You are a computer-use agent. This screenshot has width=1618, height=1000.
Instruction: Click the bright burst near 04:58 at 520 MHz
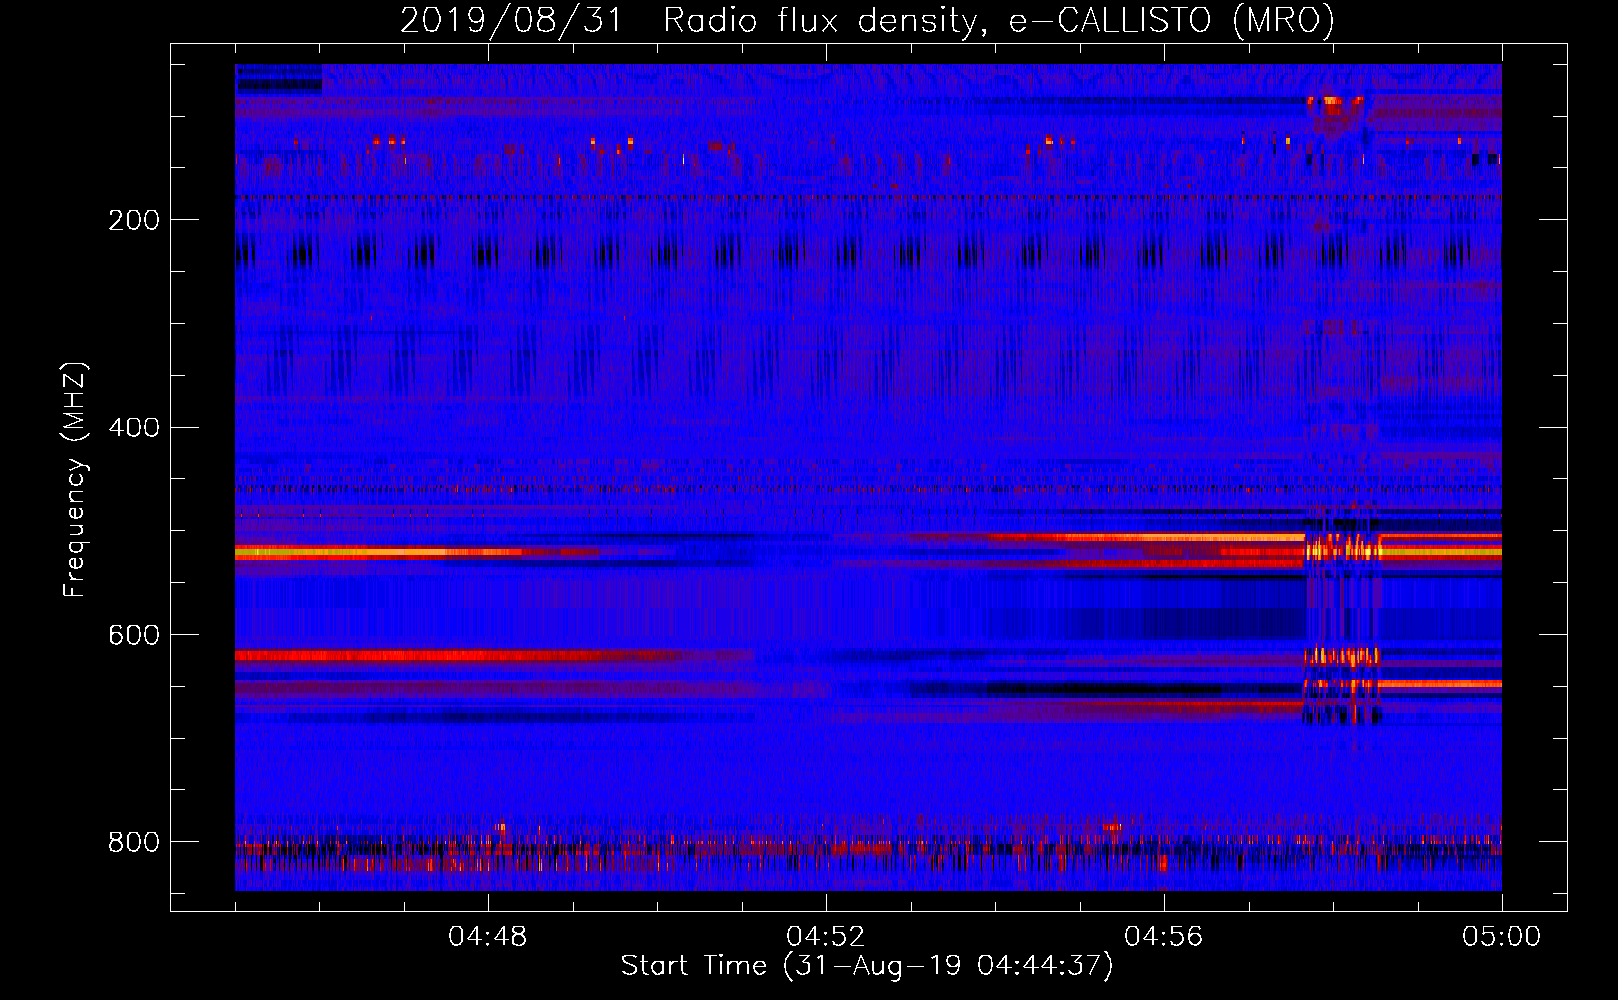(x=1342, y=547)
